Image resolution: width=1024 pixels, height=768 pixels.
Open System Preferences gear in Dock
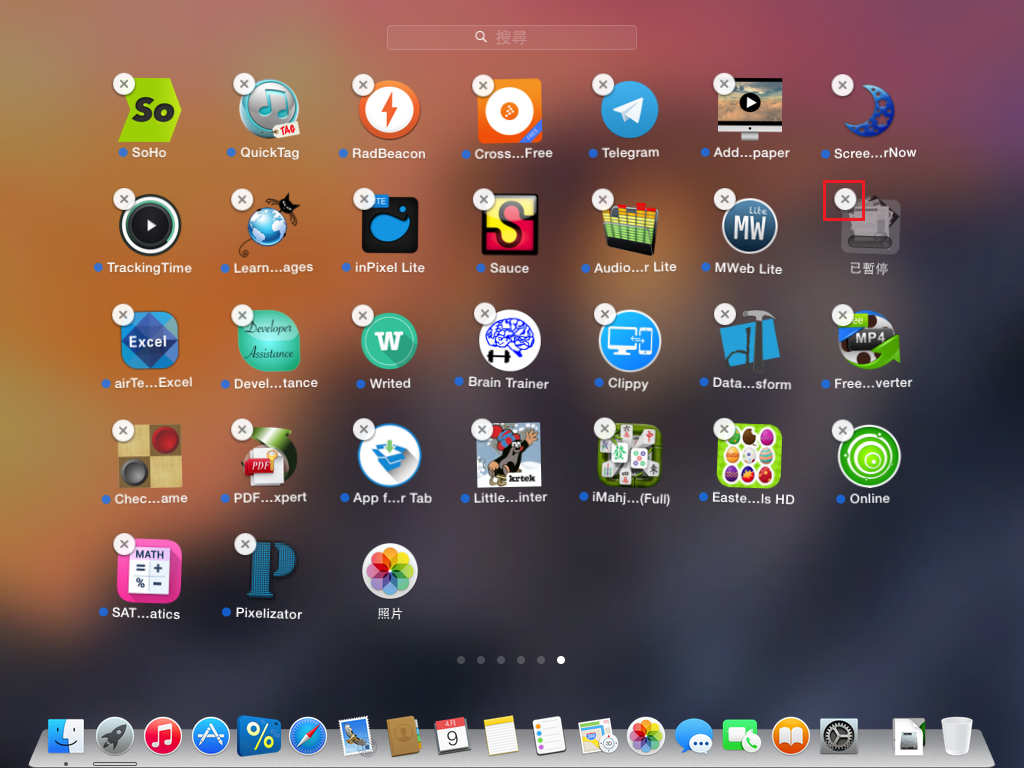point(839,736)
